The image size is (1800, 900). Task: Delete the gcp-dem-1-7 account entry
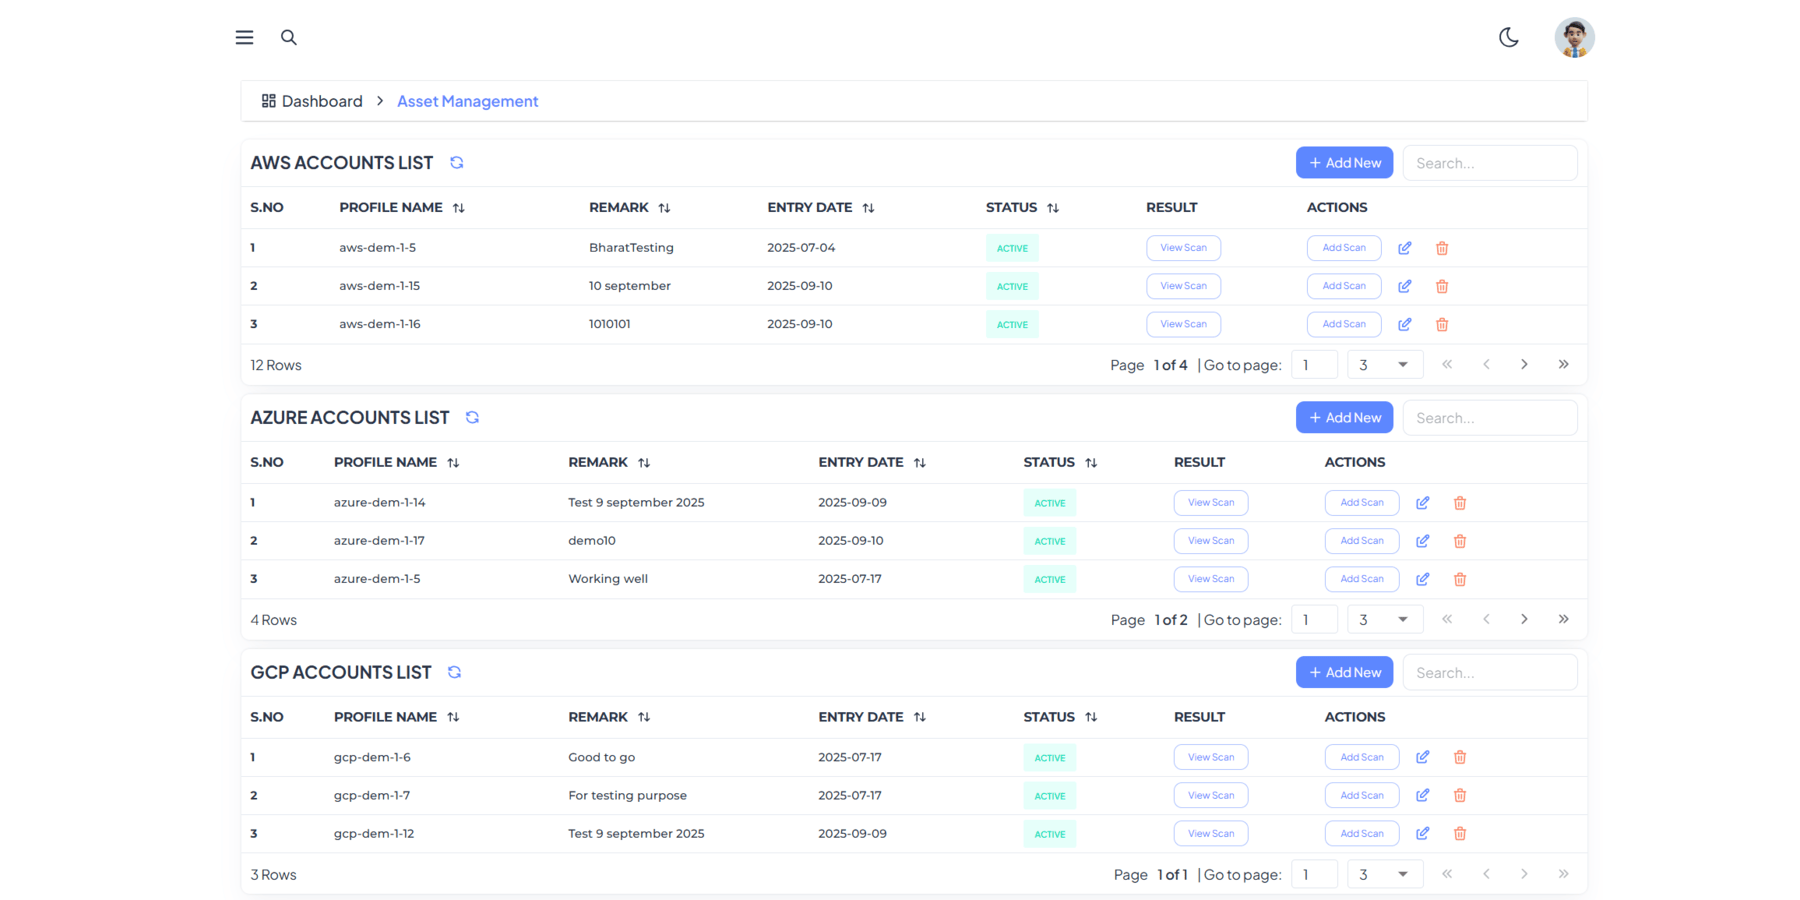(x=1460, y=795)
